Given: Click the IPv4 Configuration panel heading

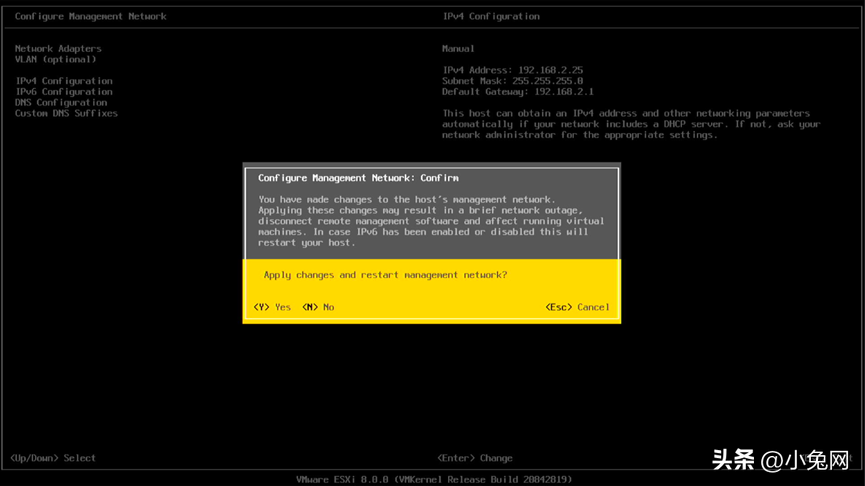Looking at the screenshot, I should click(491, 17).
